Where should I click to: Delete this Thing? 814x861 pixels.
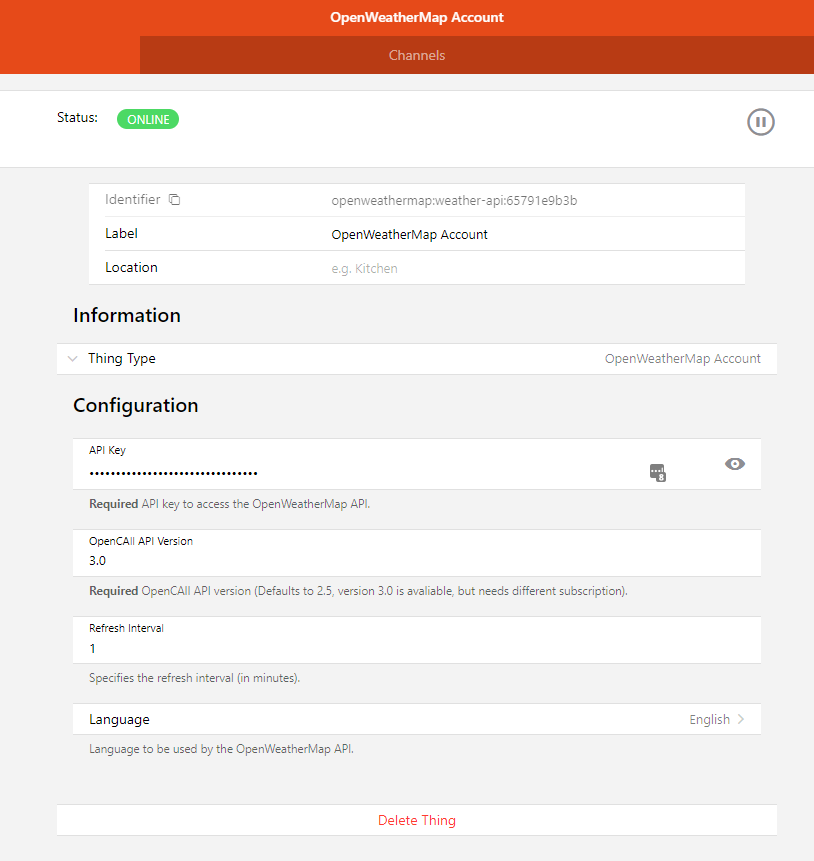tap(417, 820)
